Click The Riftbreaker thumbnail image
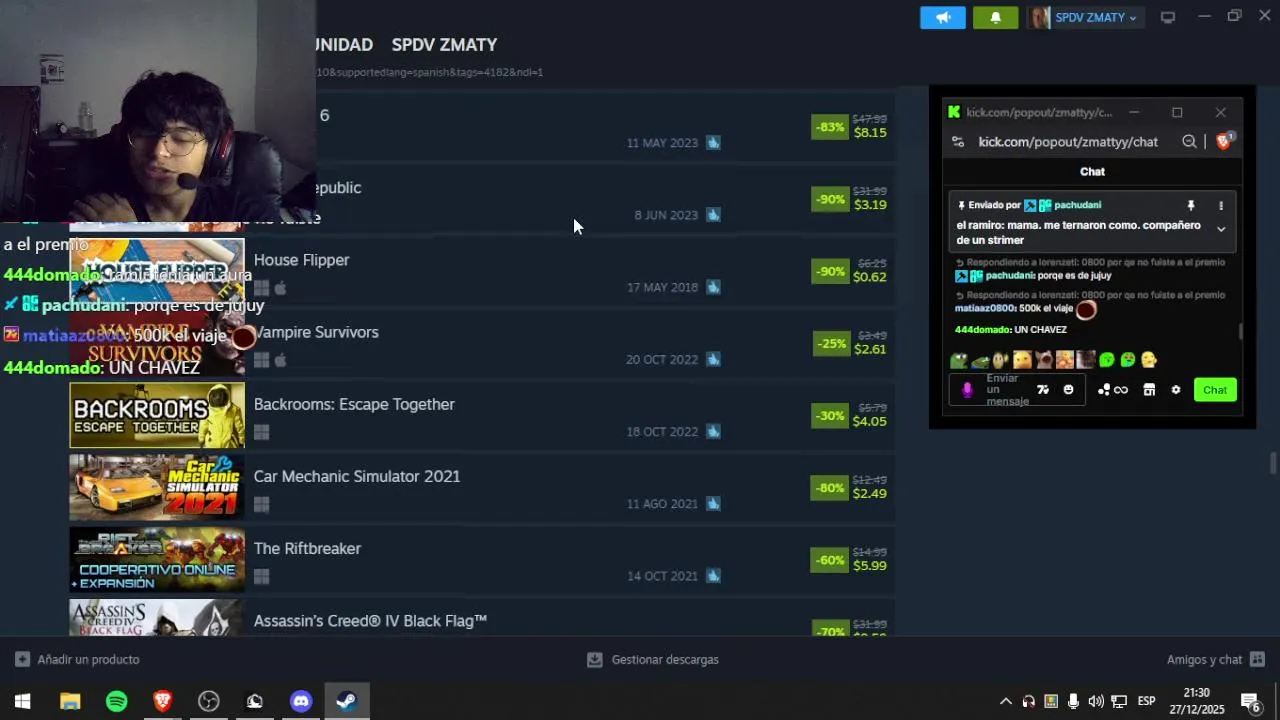The width and height of the screenshot is (1280, 720). click(x=157, y=559)
